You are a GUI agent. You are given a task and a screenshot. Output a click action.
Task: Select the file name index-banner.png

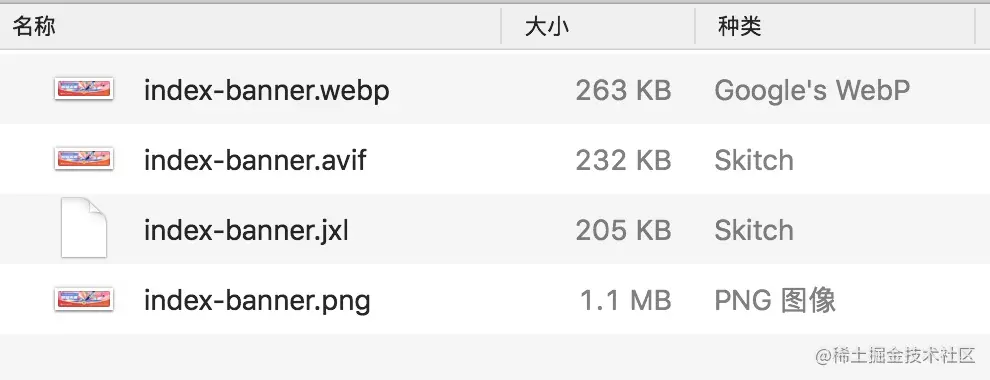click(x=257, y=301)
